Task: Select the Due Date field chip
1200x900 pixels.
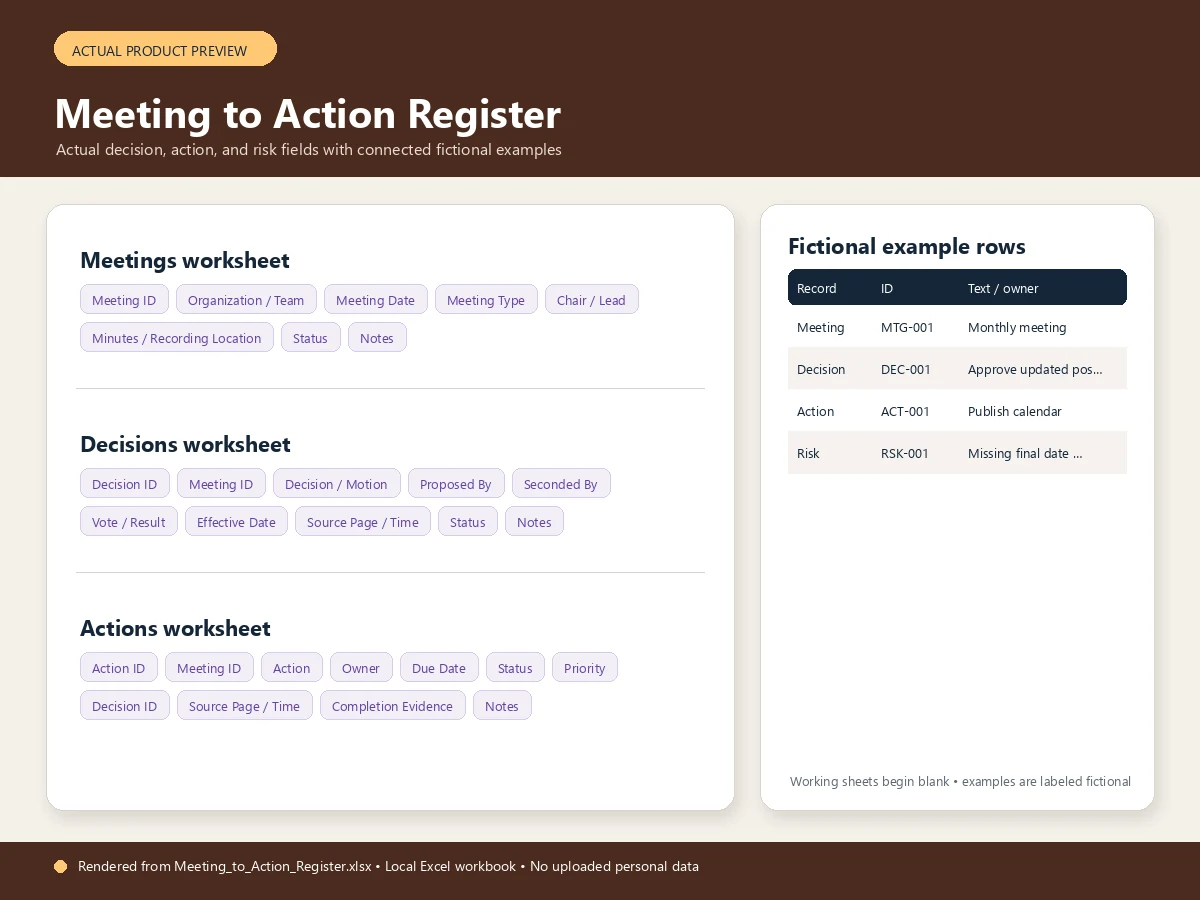Action: (x=439, y=668)
